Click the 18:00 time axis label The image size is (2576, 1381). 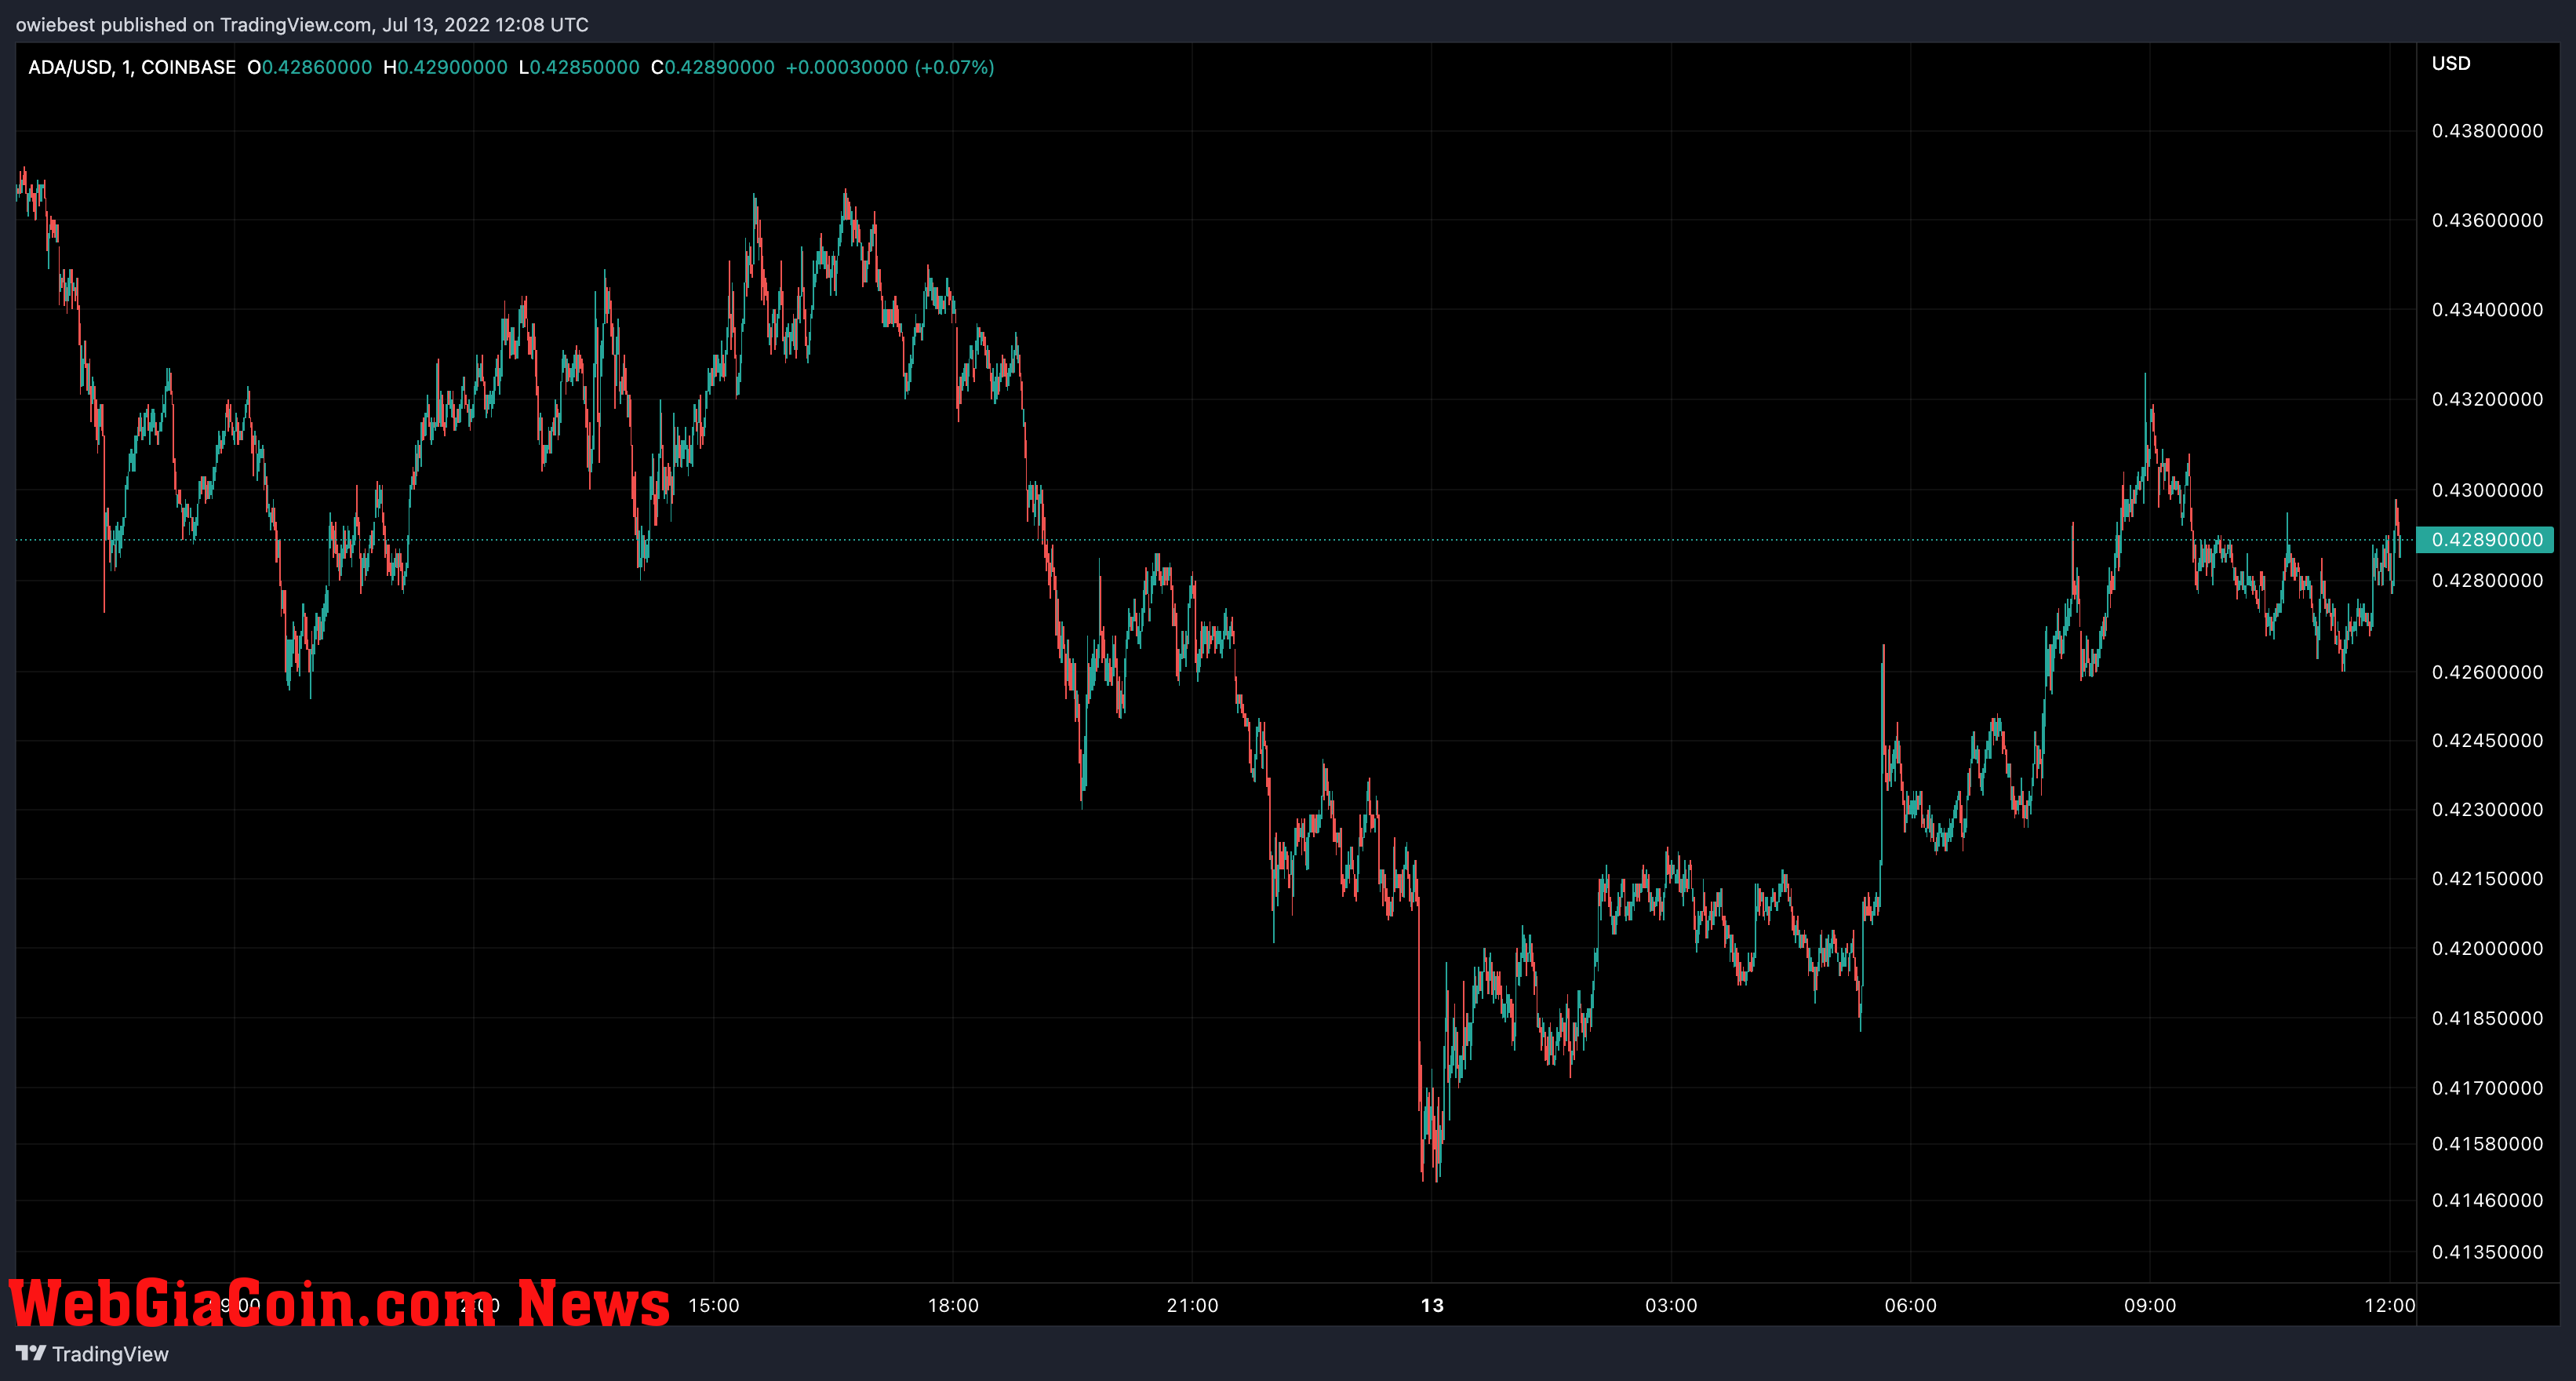[953, 1305]
